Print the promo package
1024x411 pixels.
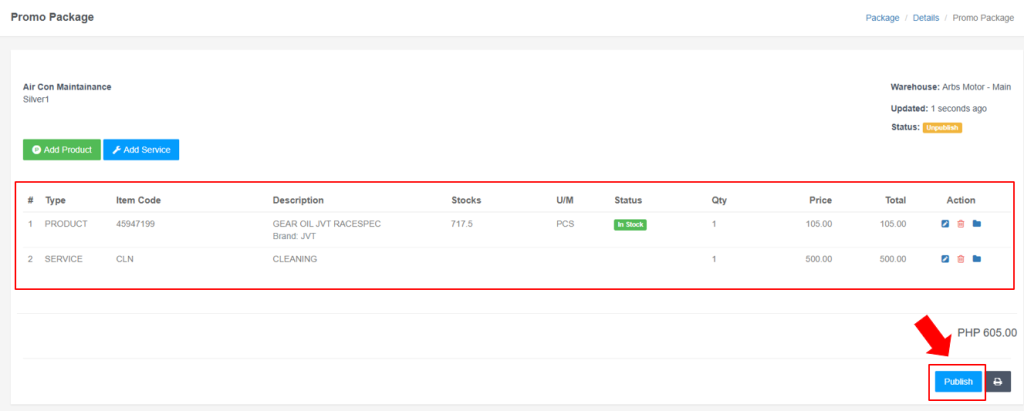click(x=997, y=382)
